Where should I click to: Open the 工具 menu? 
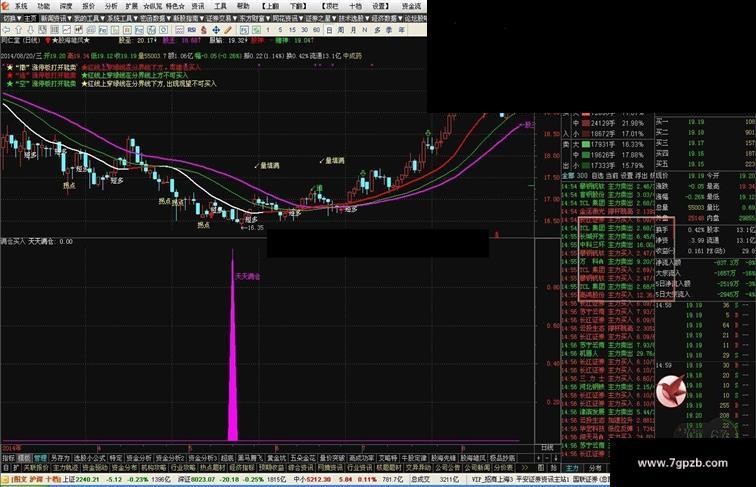click(220, 6)
